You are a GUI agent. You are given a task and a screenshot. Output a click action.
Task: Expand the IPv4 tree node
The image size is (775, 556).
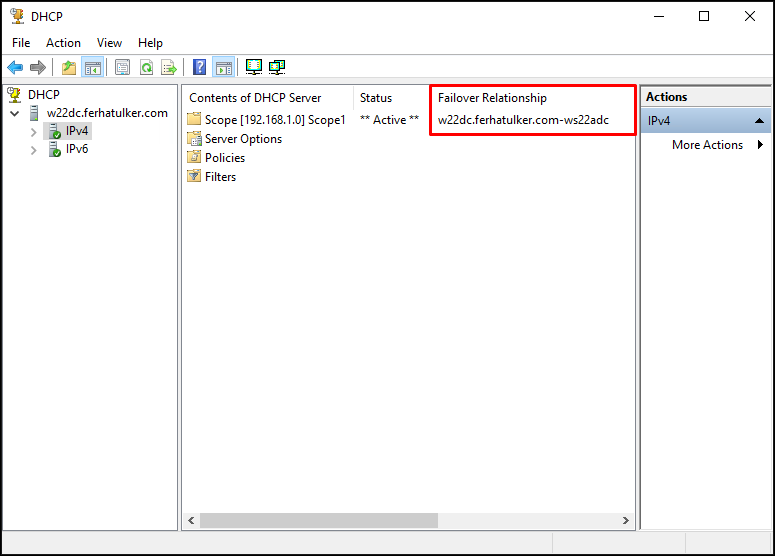(34, 132)
